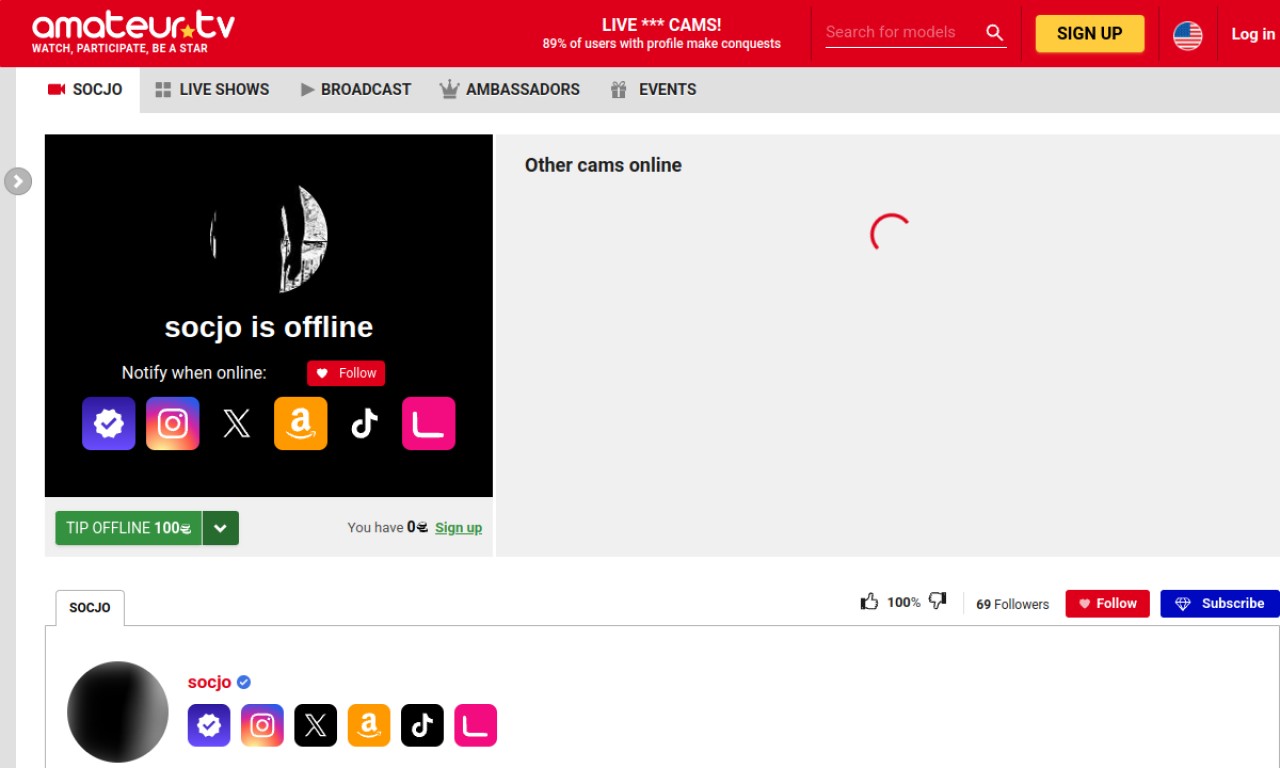Click the thumbs down icon
The image size is (1280, 768).
(937, 601)
